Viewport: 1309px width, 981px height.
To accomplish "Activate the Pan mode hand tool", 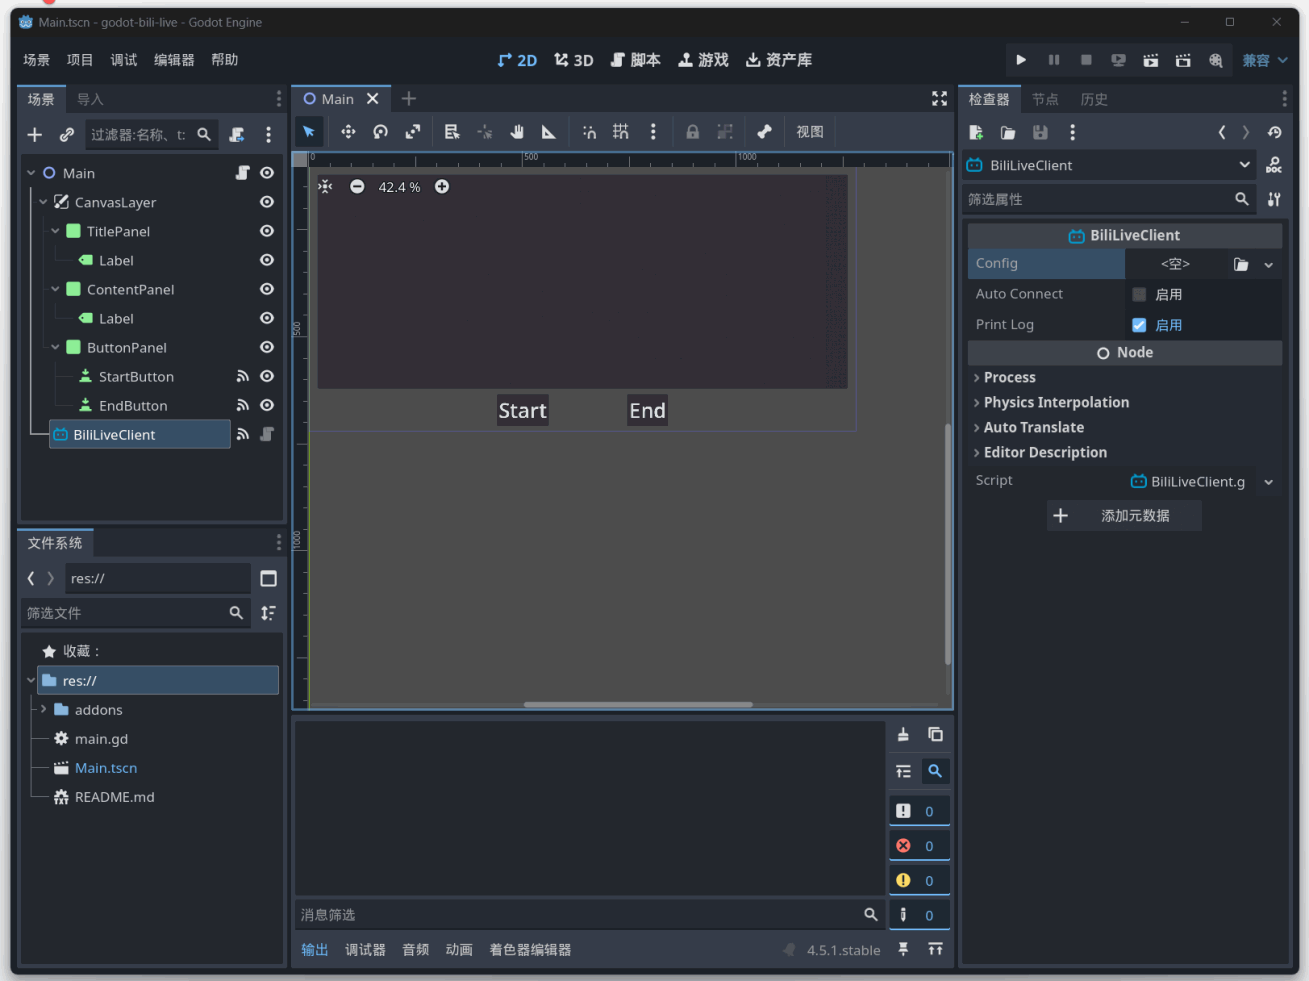I will [517, 132].
